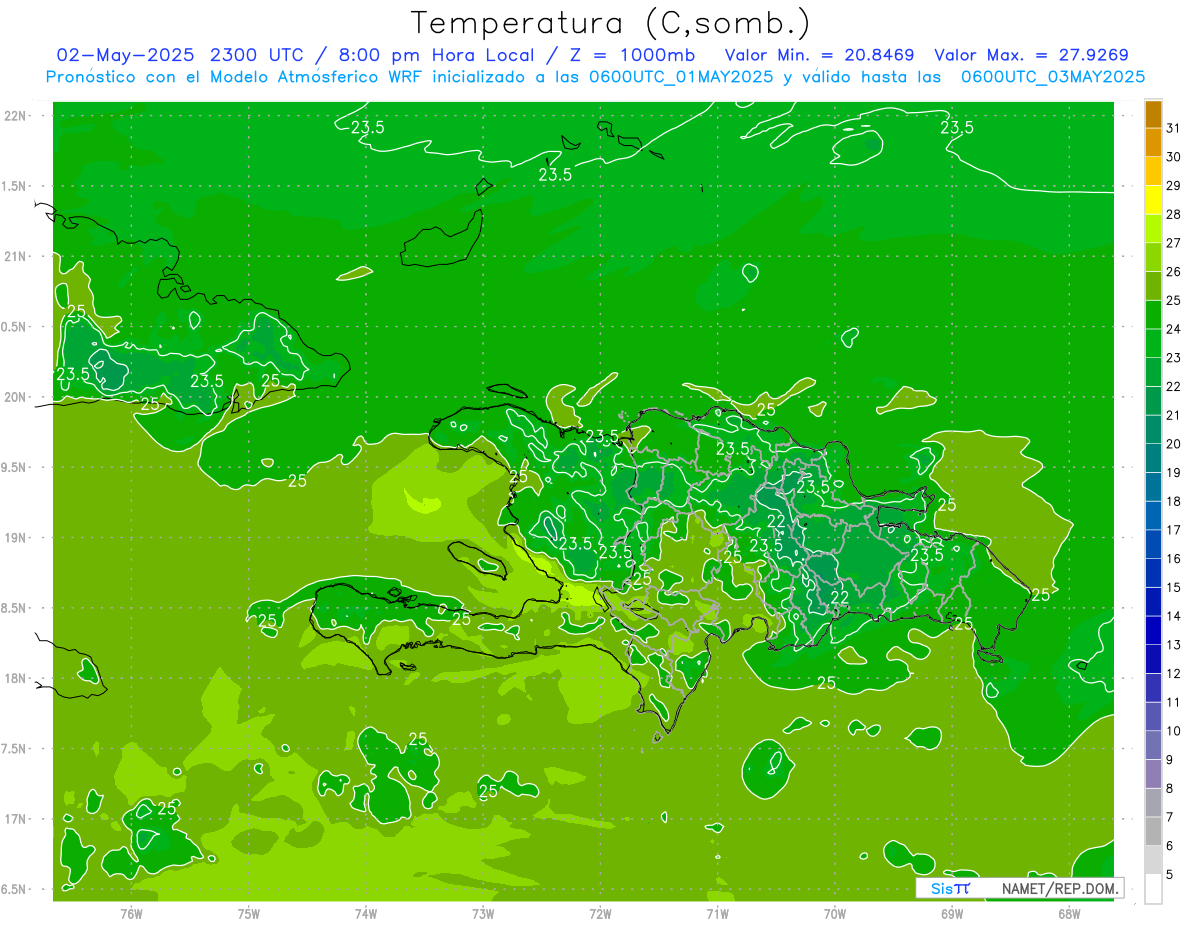This screenshot has height=927, width=1200.
Task: Click the 68W longitude label
Action: click(x=1069, y=913)
